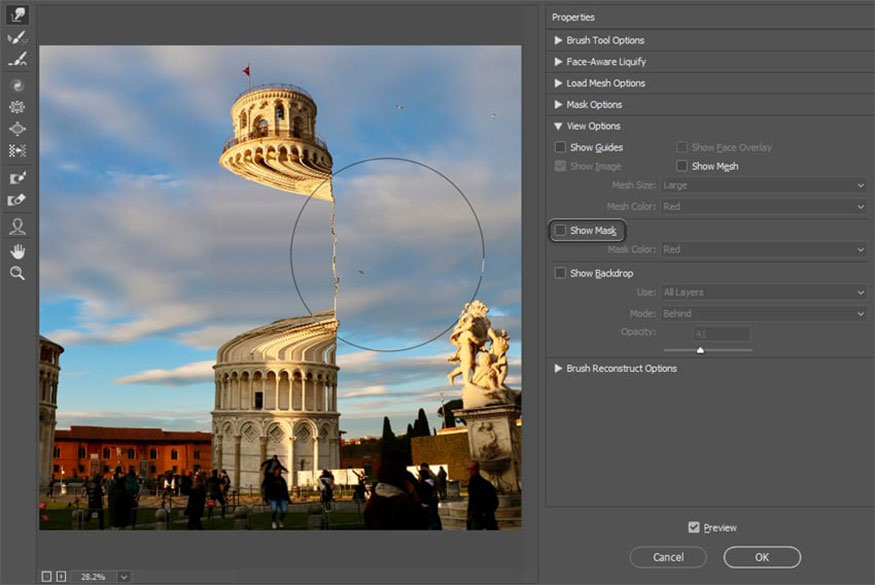Image resolution: width=875 pixels, height=585 pixels.
Task: Activate the Freeze Mask tool
Action: click(x=17, y=177)
